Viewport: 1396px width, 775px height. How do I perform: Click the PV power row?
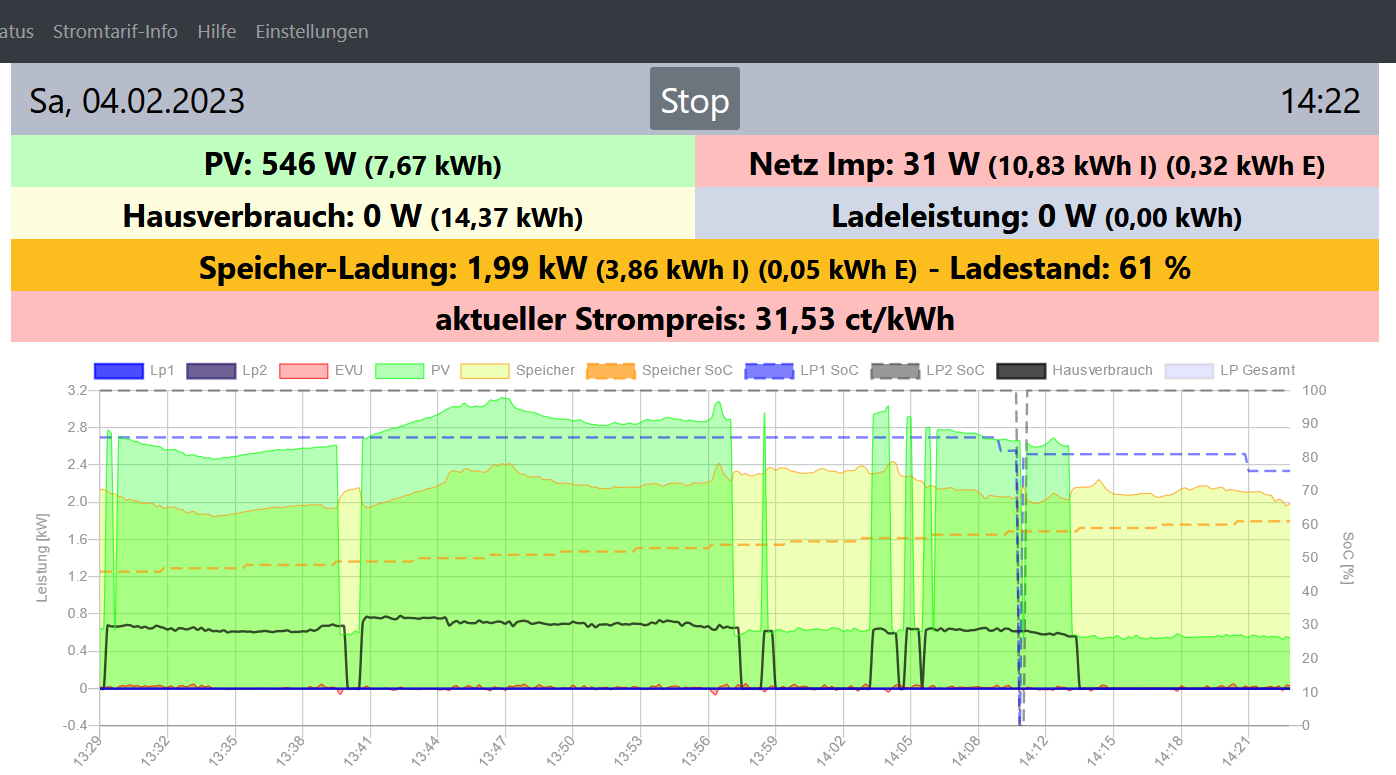(352, 163)
